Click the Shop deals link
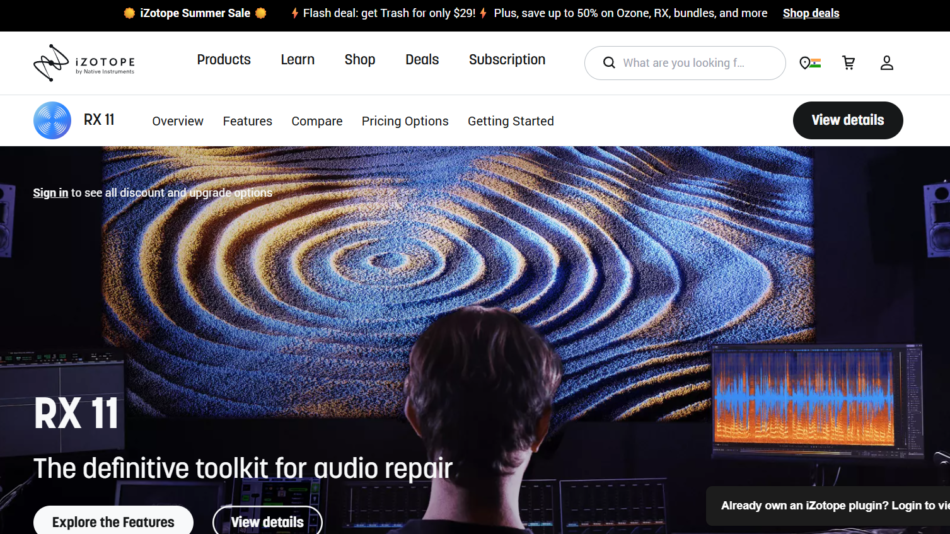 click(x=811, y=13)
